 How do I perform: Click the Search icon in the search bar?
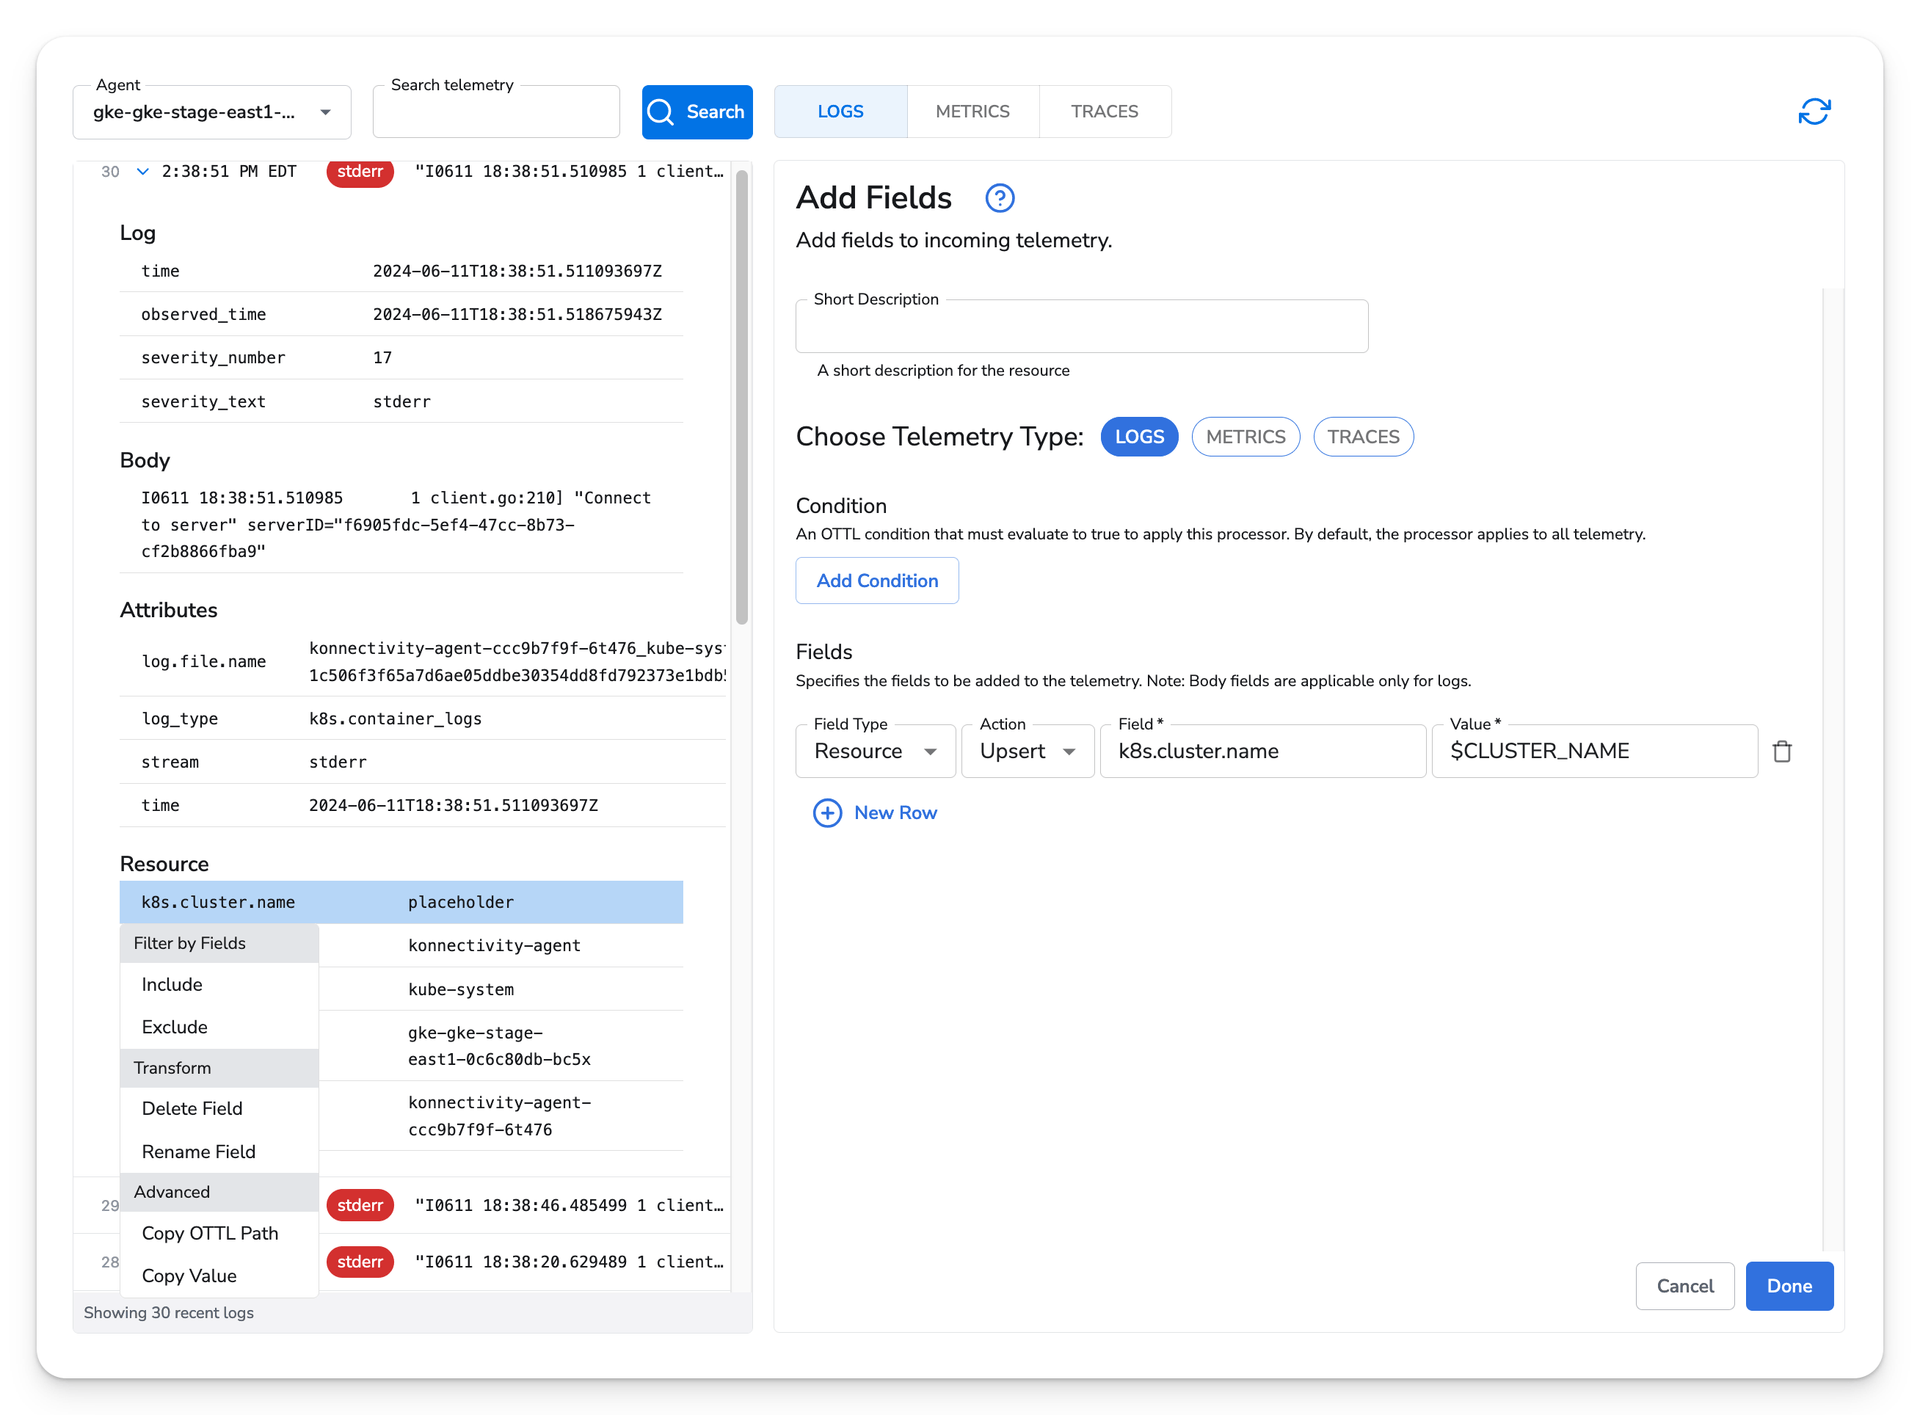coord(668,112)
